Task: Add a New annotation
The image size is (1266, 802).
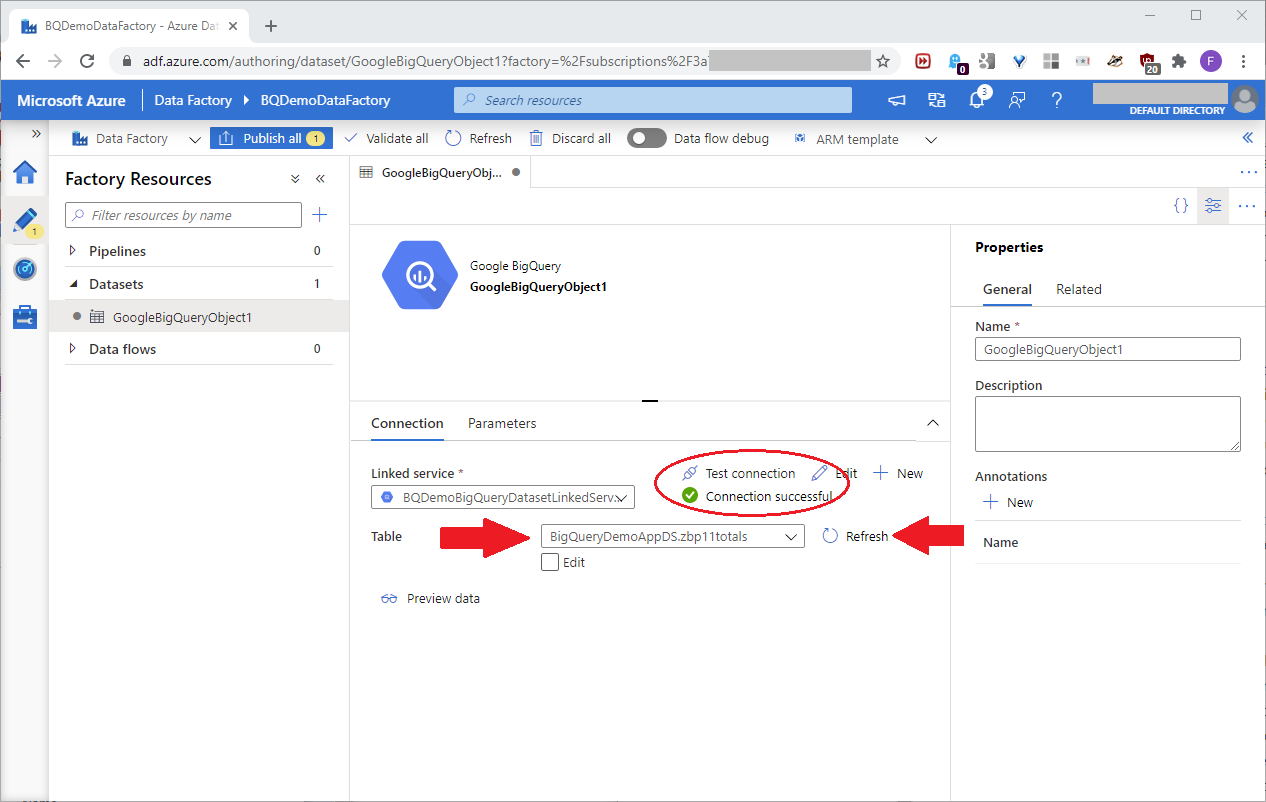Action: point(1008,502)
